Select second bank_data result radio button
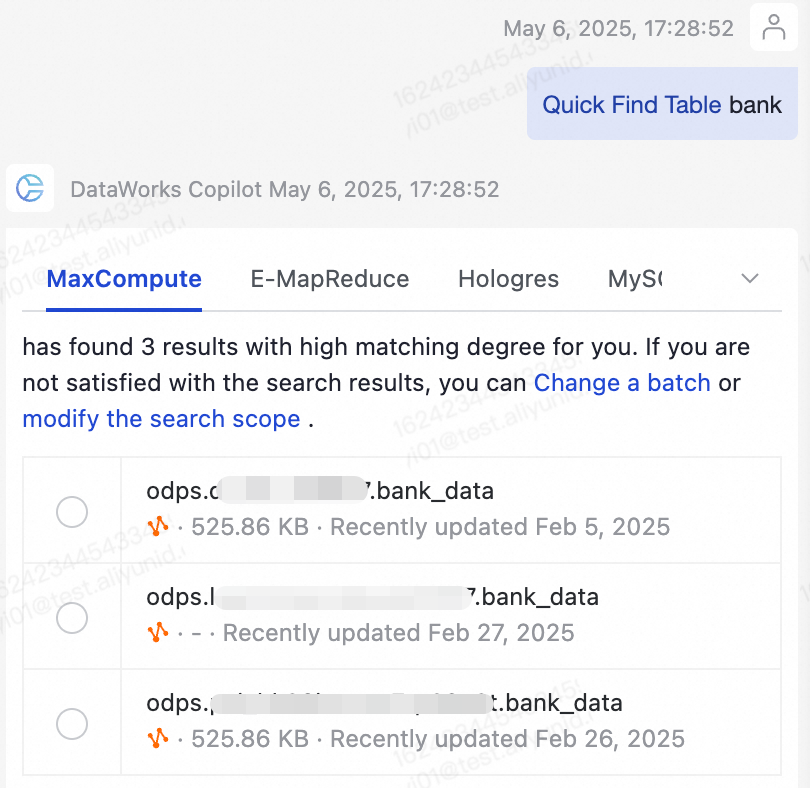This screenshot has width=810, height=788. point(72,618)
